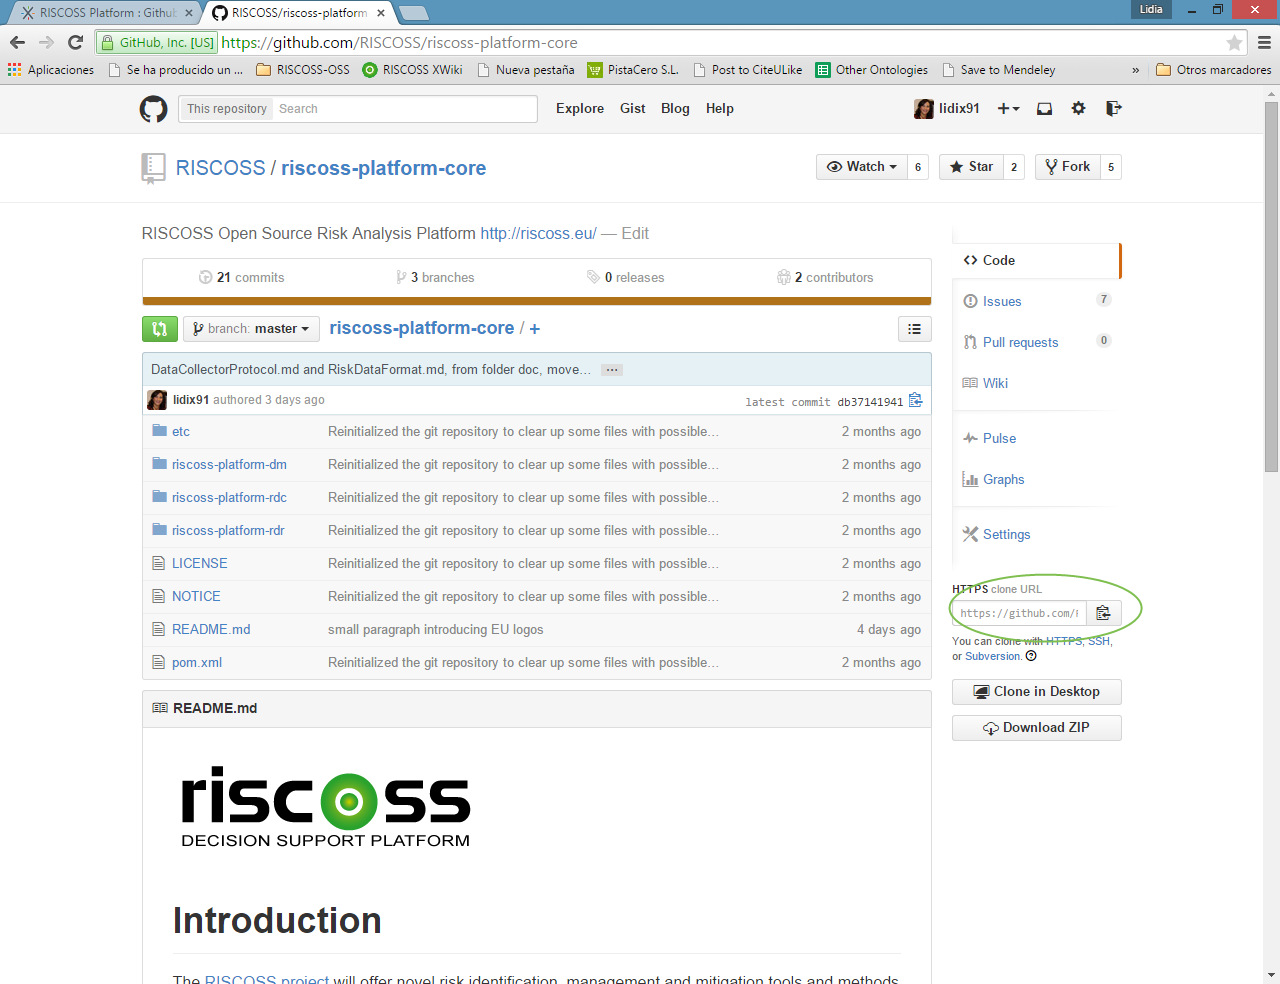The image size is (1280, 984).
Task: Bookmark this page with star icon
Action: coord(1234,43)
